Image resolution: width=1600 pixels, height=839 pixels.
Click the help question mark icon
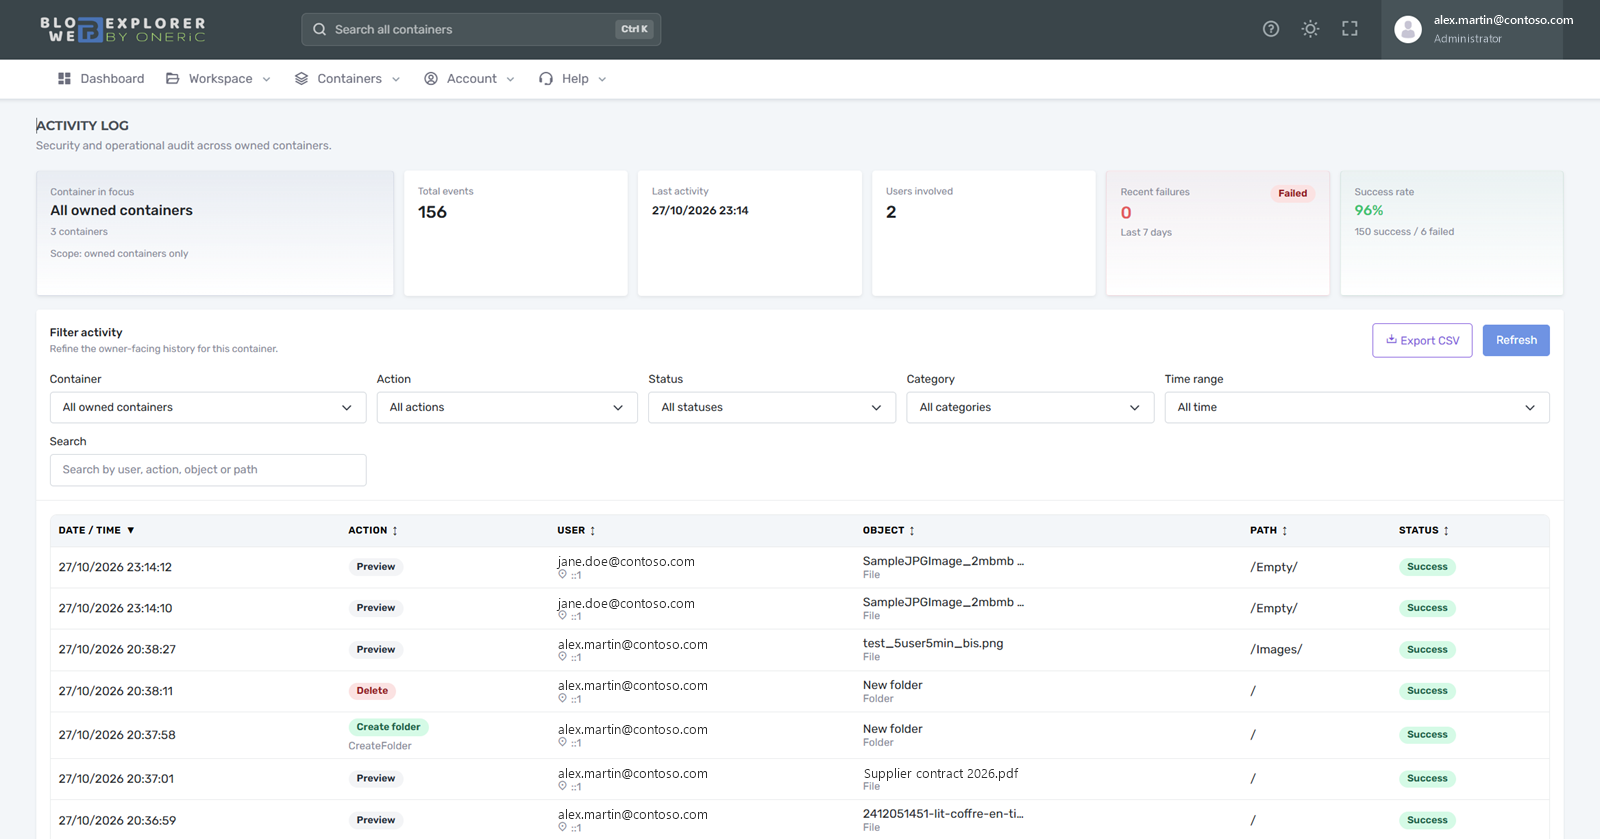(1271, 29)
